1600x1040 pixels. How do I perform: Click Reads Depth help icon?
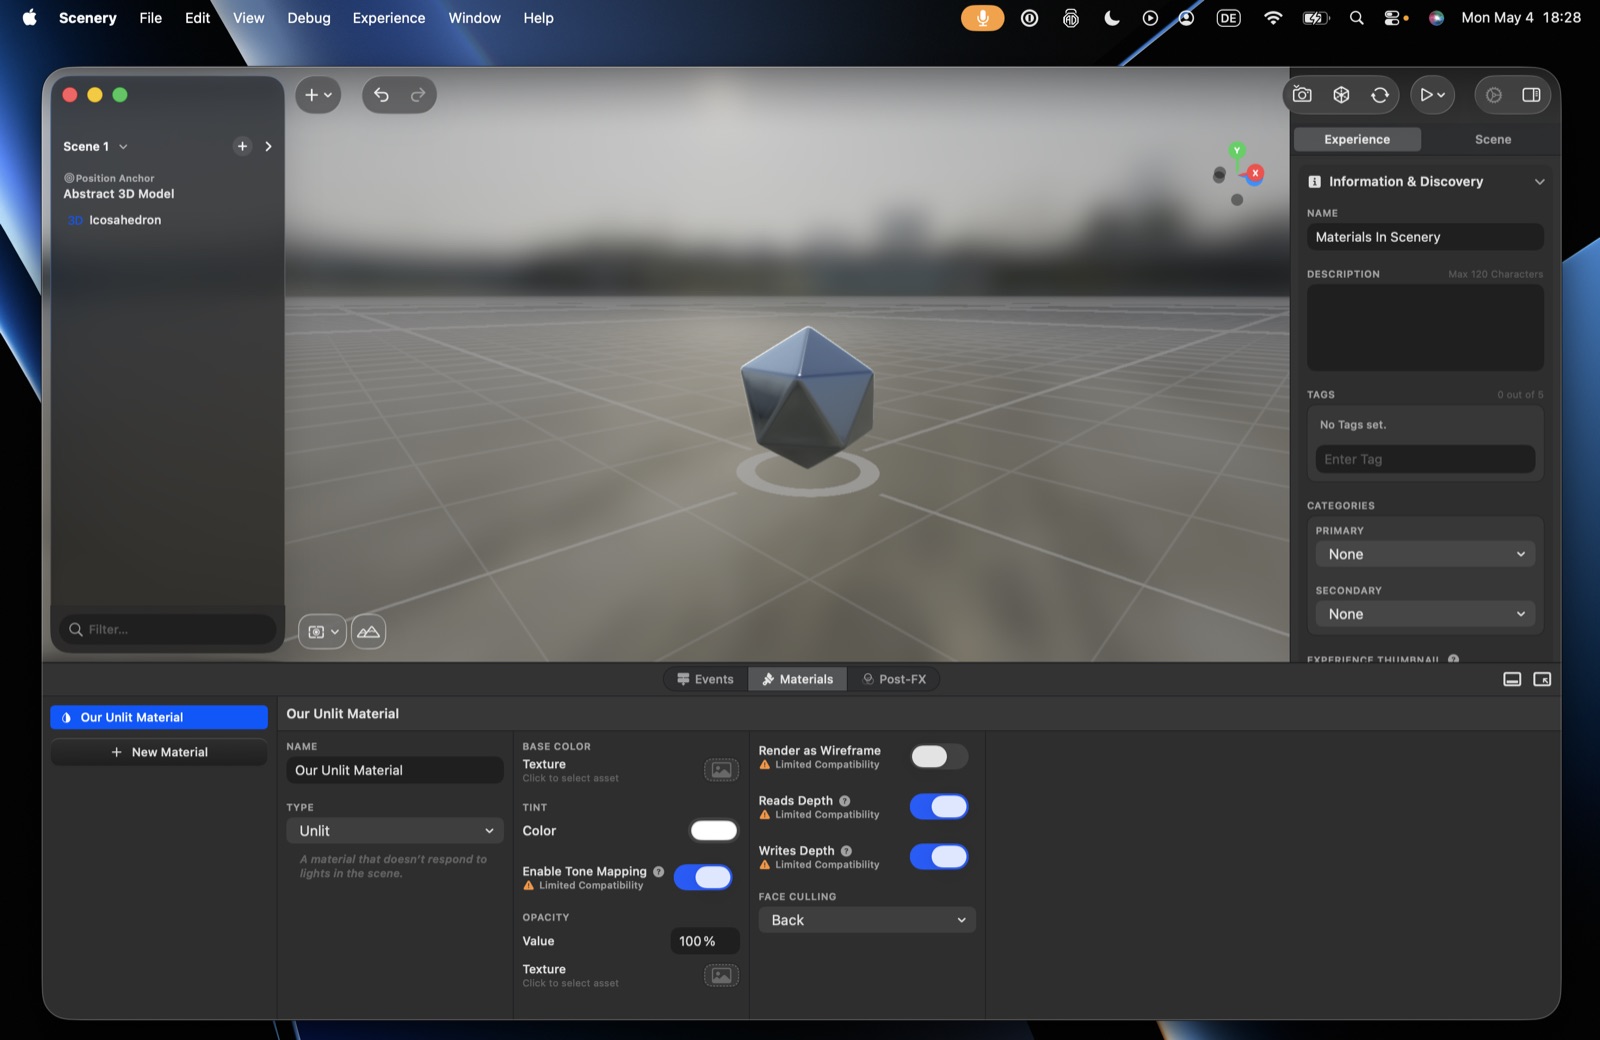point(844,801)
